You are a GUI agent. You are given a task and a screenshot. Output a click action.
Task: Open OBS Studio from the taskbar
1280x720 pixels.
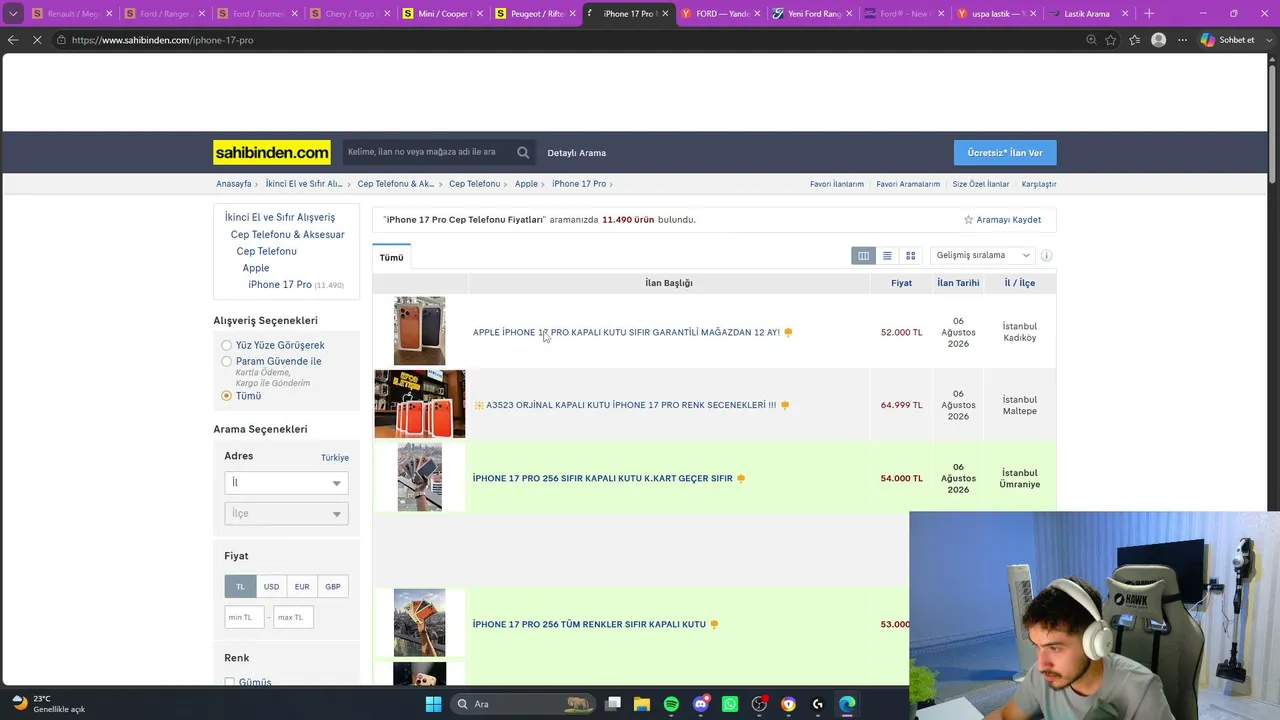tap(759, 704)
